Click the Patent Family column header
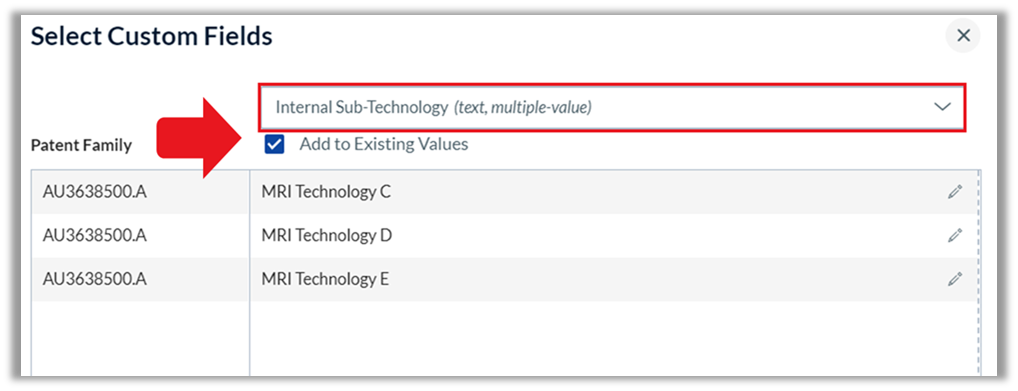Viewport: 1018px width, 391px height. tap(81, 145)
